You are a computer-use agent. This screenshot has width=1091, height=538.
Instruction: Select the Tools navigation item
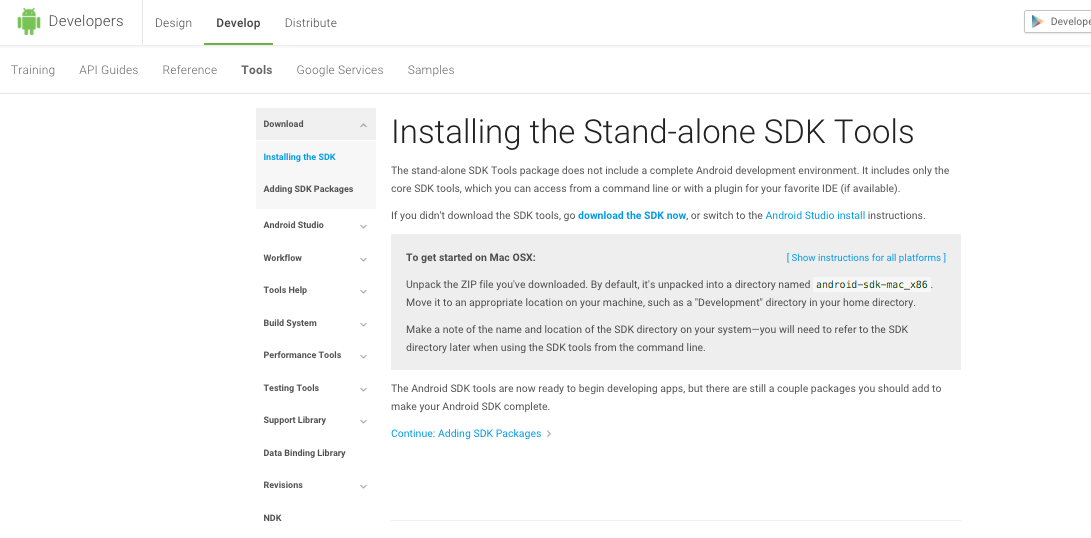point(257,70)
